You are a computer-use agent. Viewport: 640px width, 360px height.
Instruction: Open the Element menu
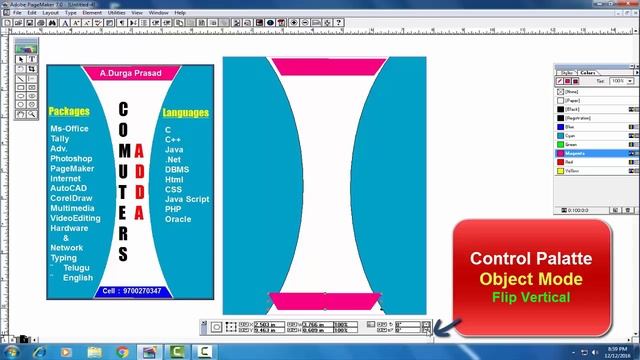click(x=92, y=13)
